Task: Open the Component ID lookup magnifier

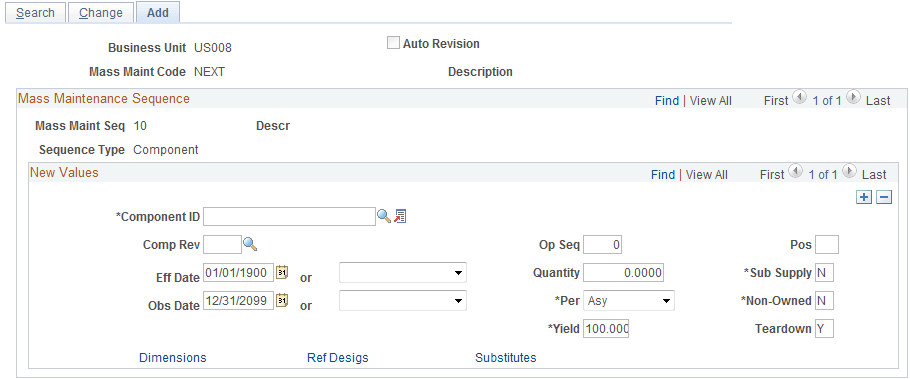Action: [x=384, y=216]
